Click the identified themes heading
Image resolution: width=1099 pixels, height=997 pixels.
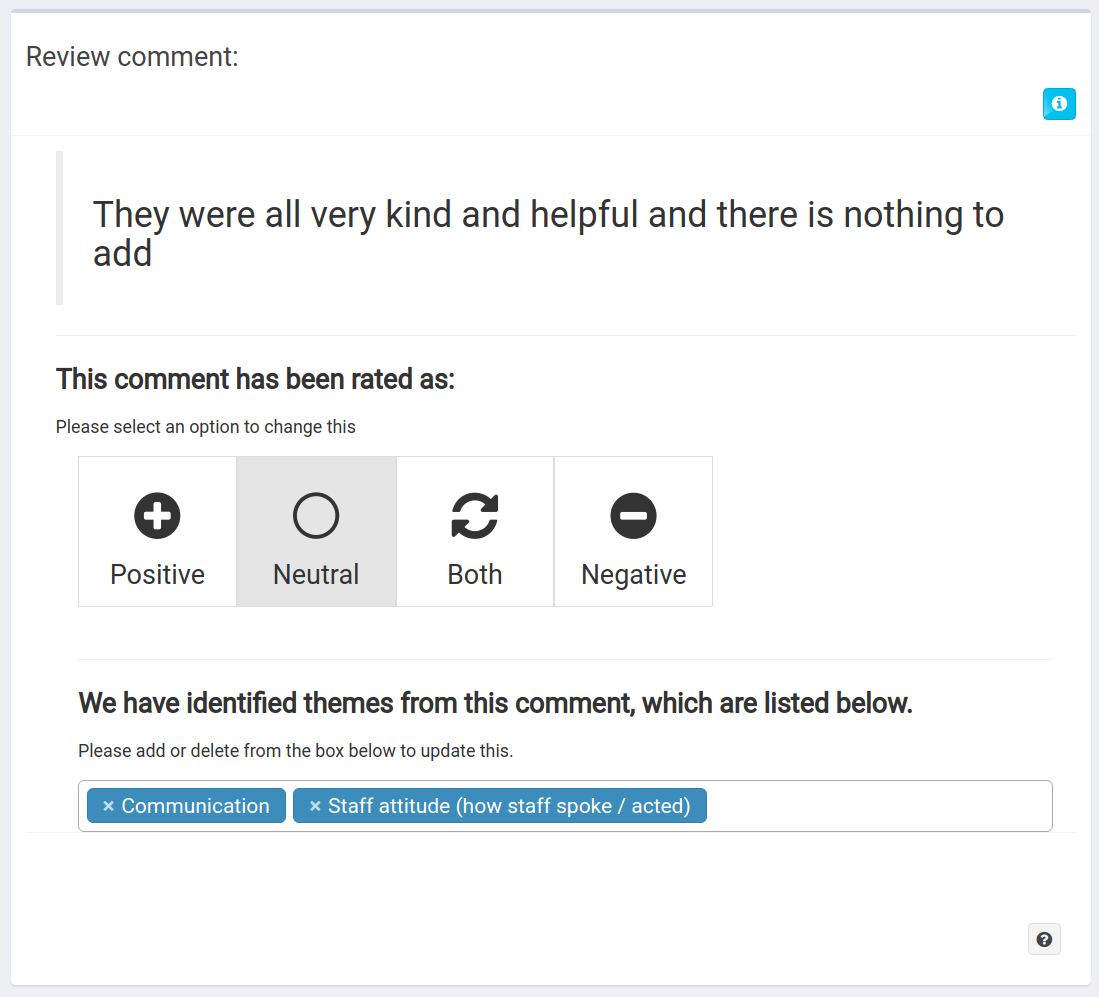[x=496, y=703]
